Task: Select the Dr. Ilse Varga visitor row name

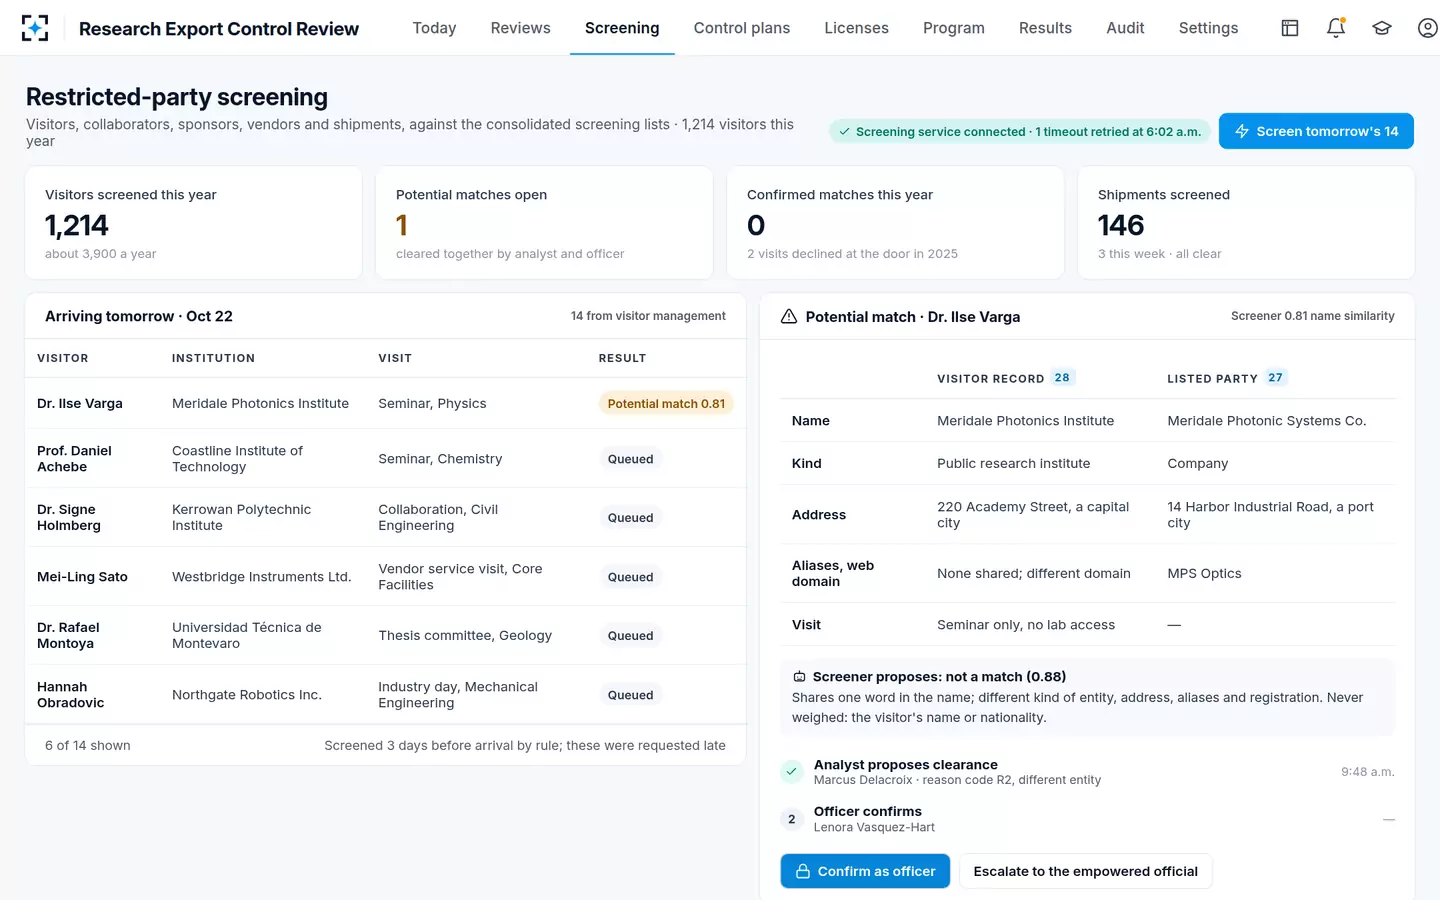Action: coord(80,403)
